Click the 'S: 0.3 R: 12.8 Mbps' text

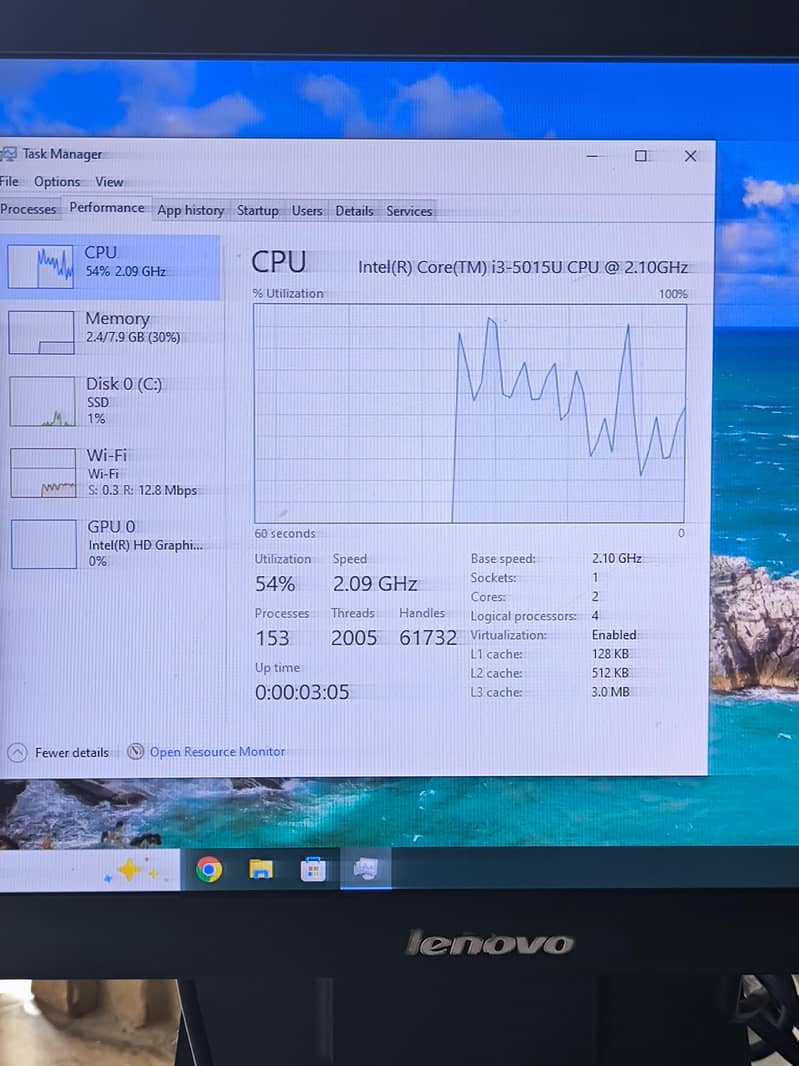click(143, 490)
